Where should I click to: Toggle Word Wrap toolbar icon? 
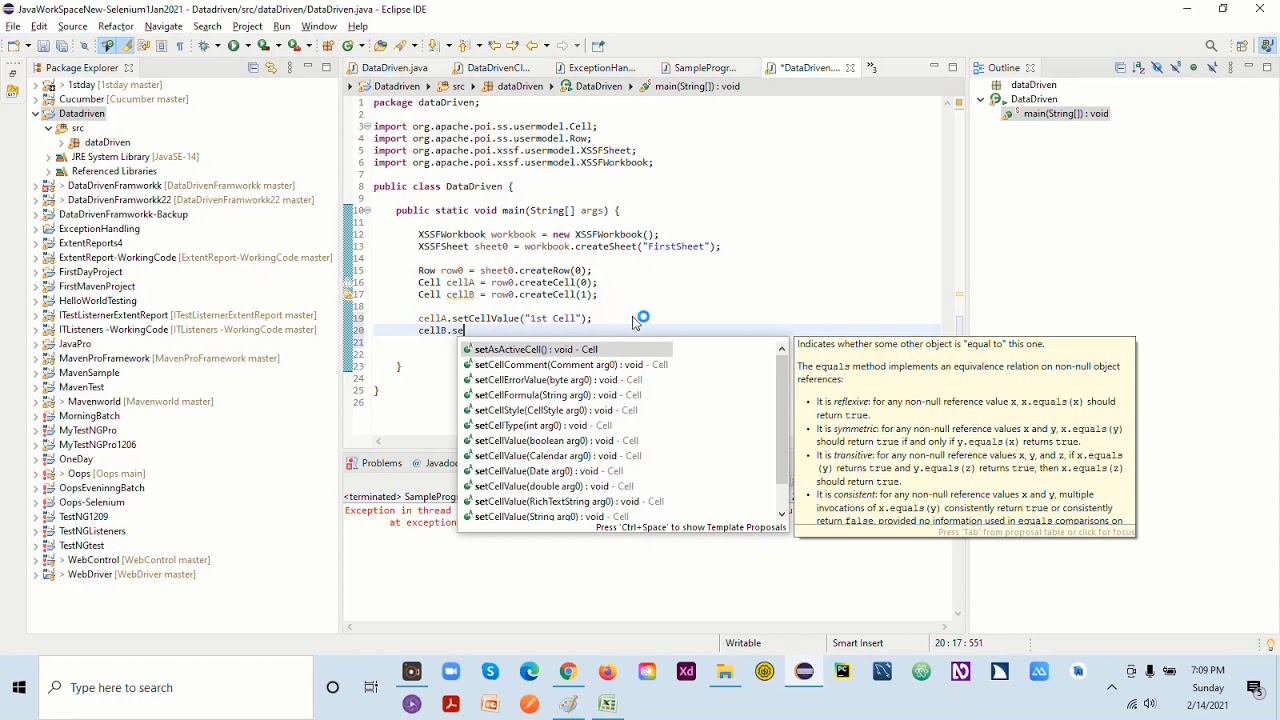[143, 45]
